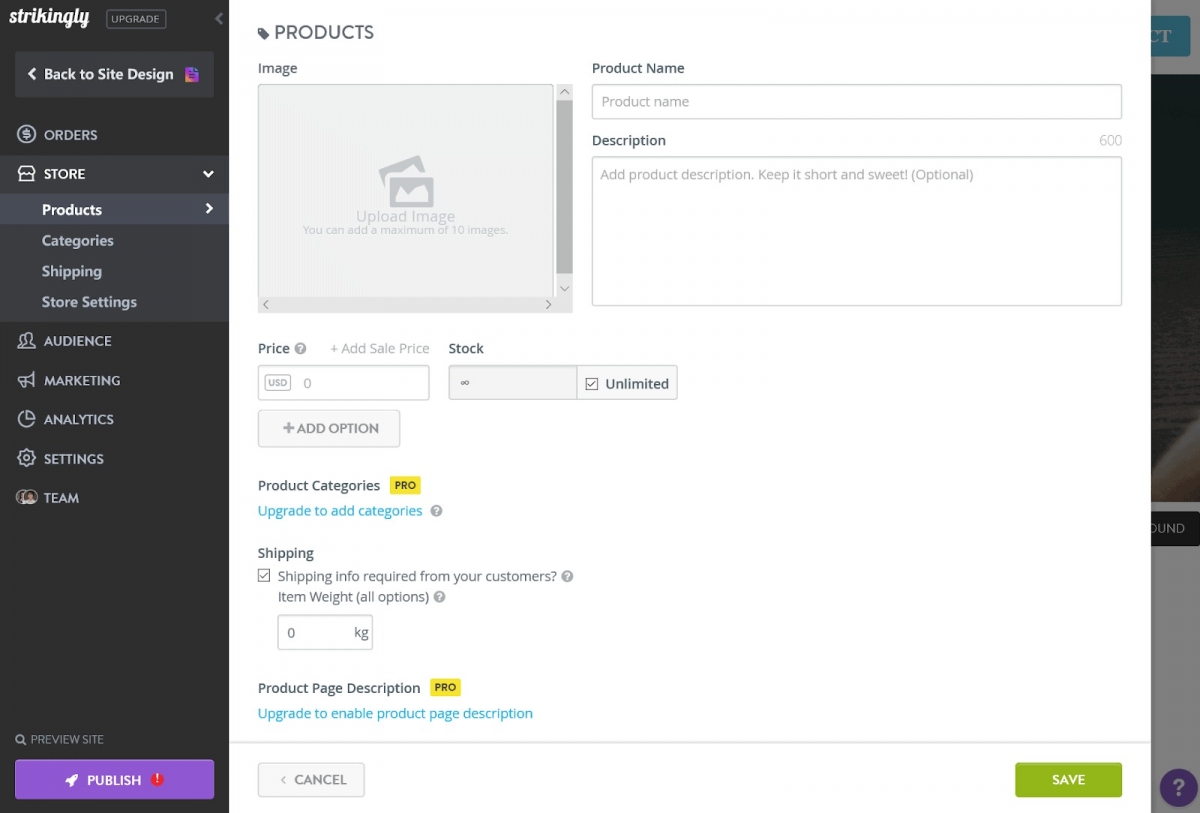Open Analytics via pie chart icon
The image size is (1200, 813).
26,420
